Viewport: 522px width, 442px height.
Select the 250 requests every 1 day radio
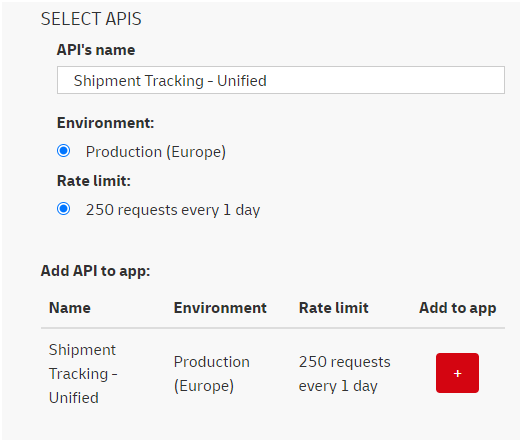(x=63, y=209)
